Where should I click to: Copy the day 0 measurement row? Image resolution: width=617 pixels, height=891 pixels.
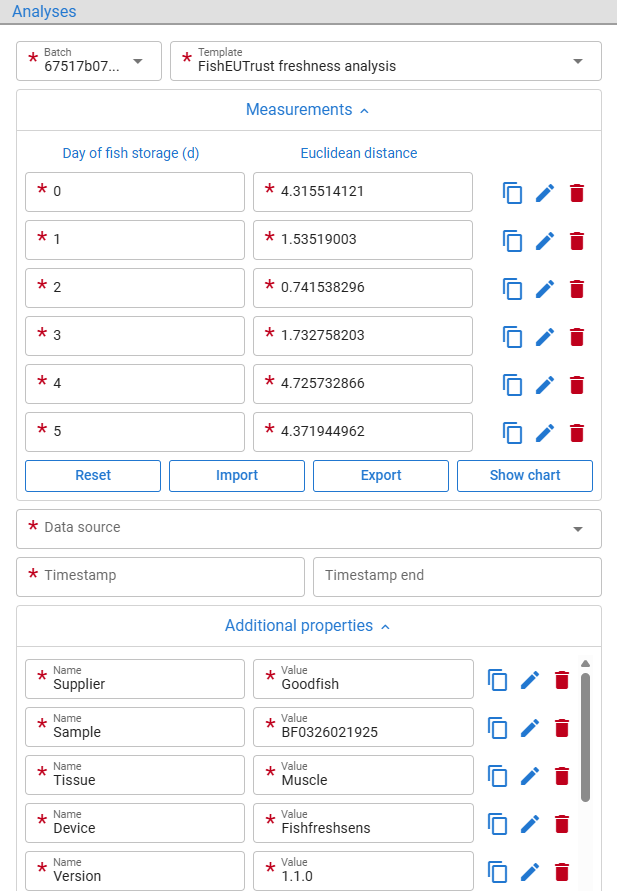pos(512,193)
